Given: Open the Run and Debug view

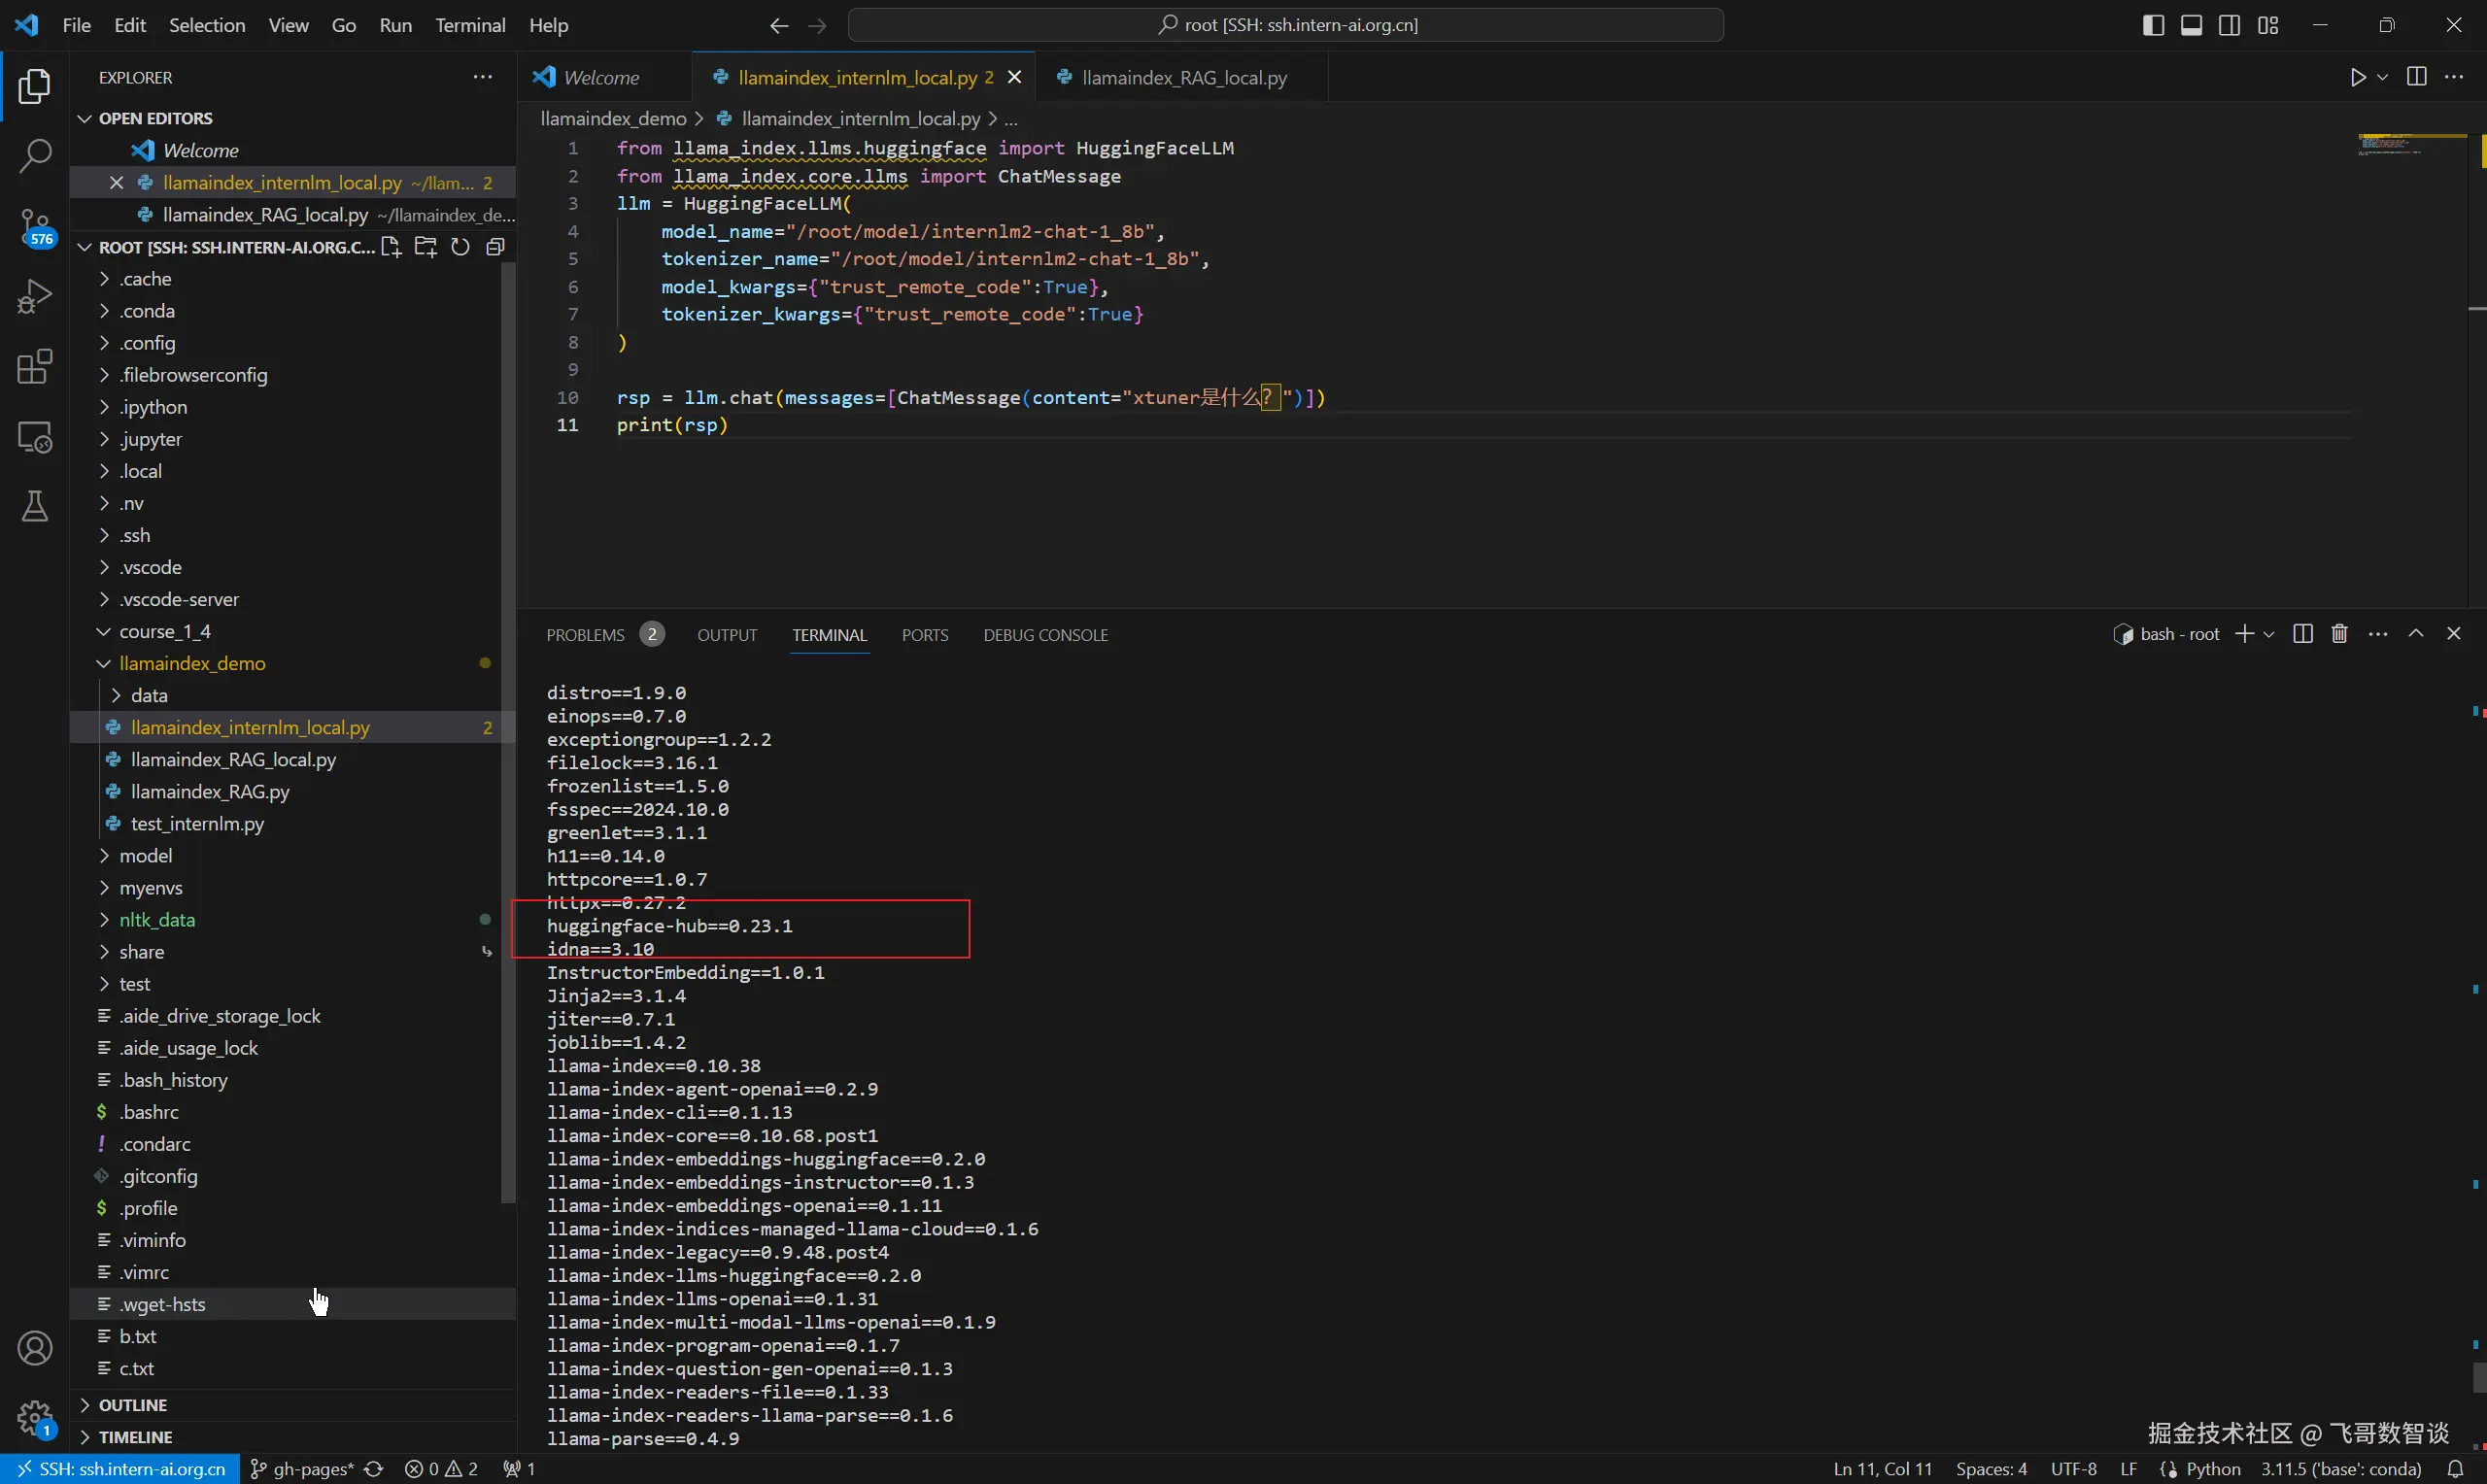Looking at the screenshot, I should pos(35,296).
